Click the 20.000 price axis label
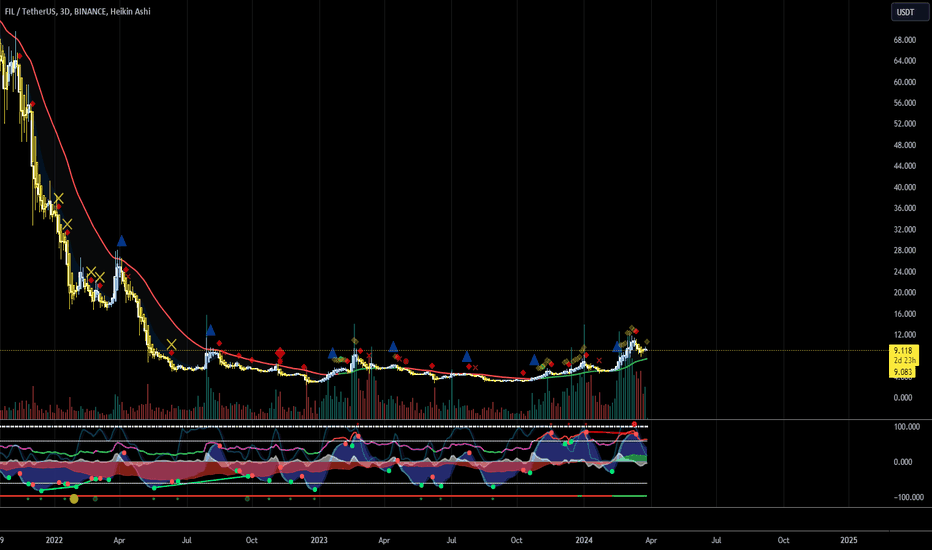The image size is (932, 550). coord(904,293)
